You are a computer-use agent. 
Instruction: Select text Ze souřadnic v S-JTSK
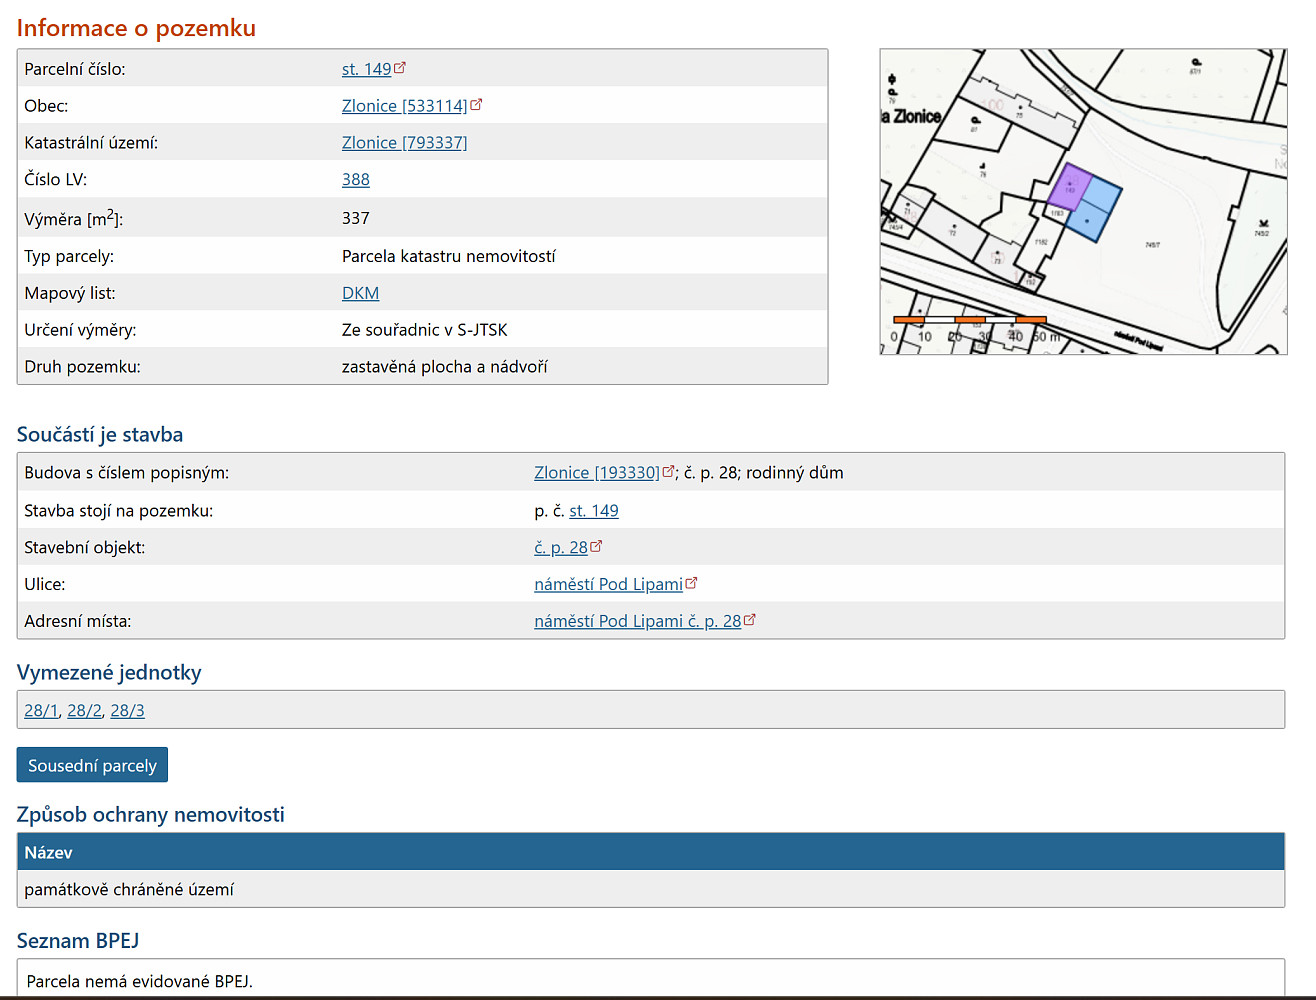coord(425,330)
